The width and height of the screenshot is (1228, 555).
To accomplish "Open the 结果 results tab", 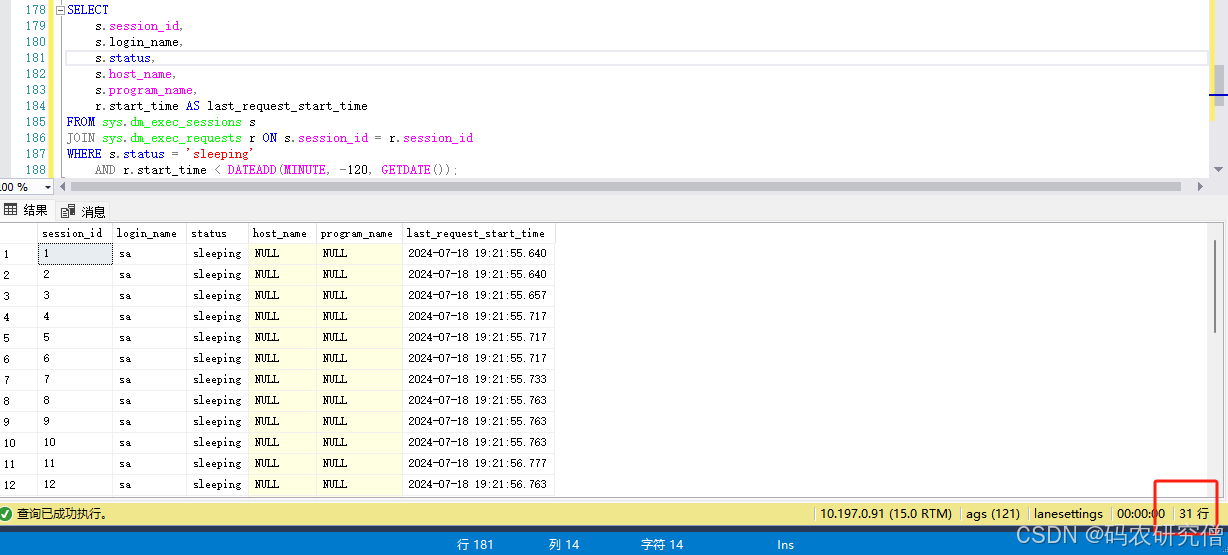I will (26, 210).
